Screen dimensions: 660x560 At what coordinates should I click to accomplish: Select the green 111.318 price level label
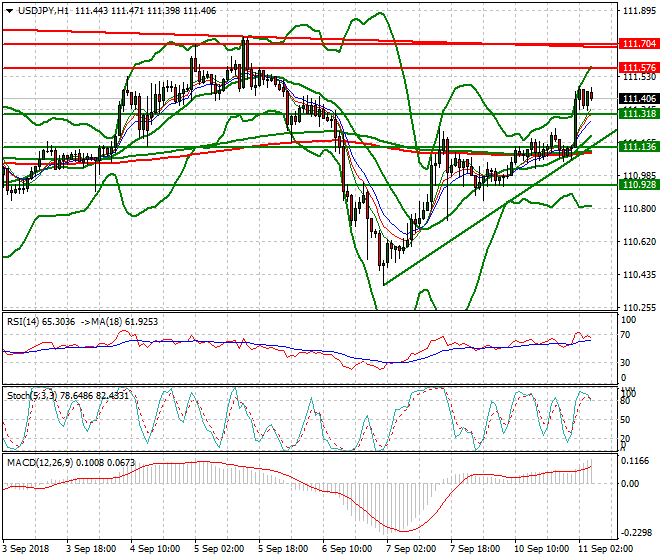[x=638, y=114]
